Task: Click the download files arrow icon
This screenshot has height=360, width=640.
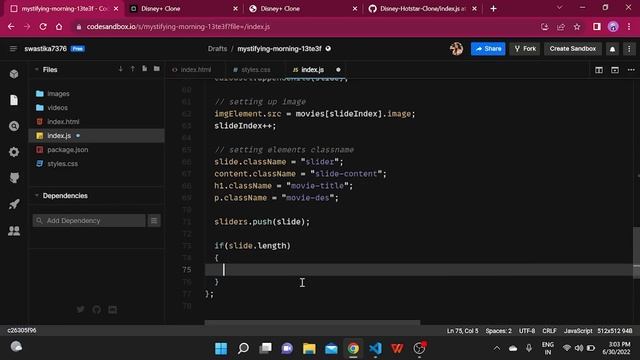Action: click(x=120, y=69)
